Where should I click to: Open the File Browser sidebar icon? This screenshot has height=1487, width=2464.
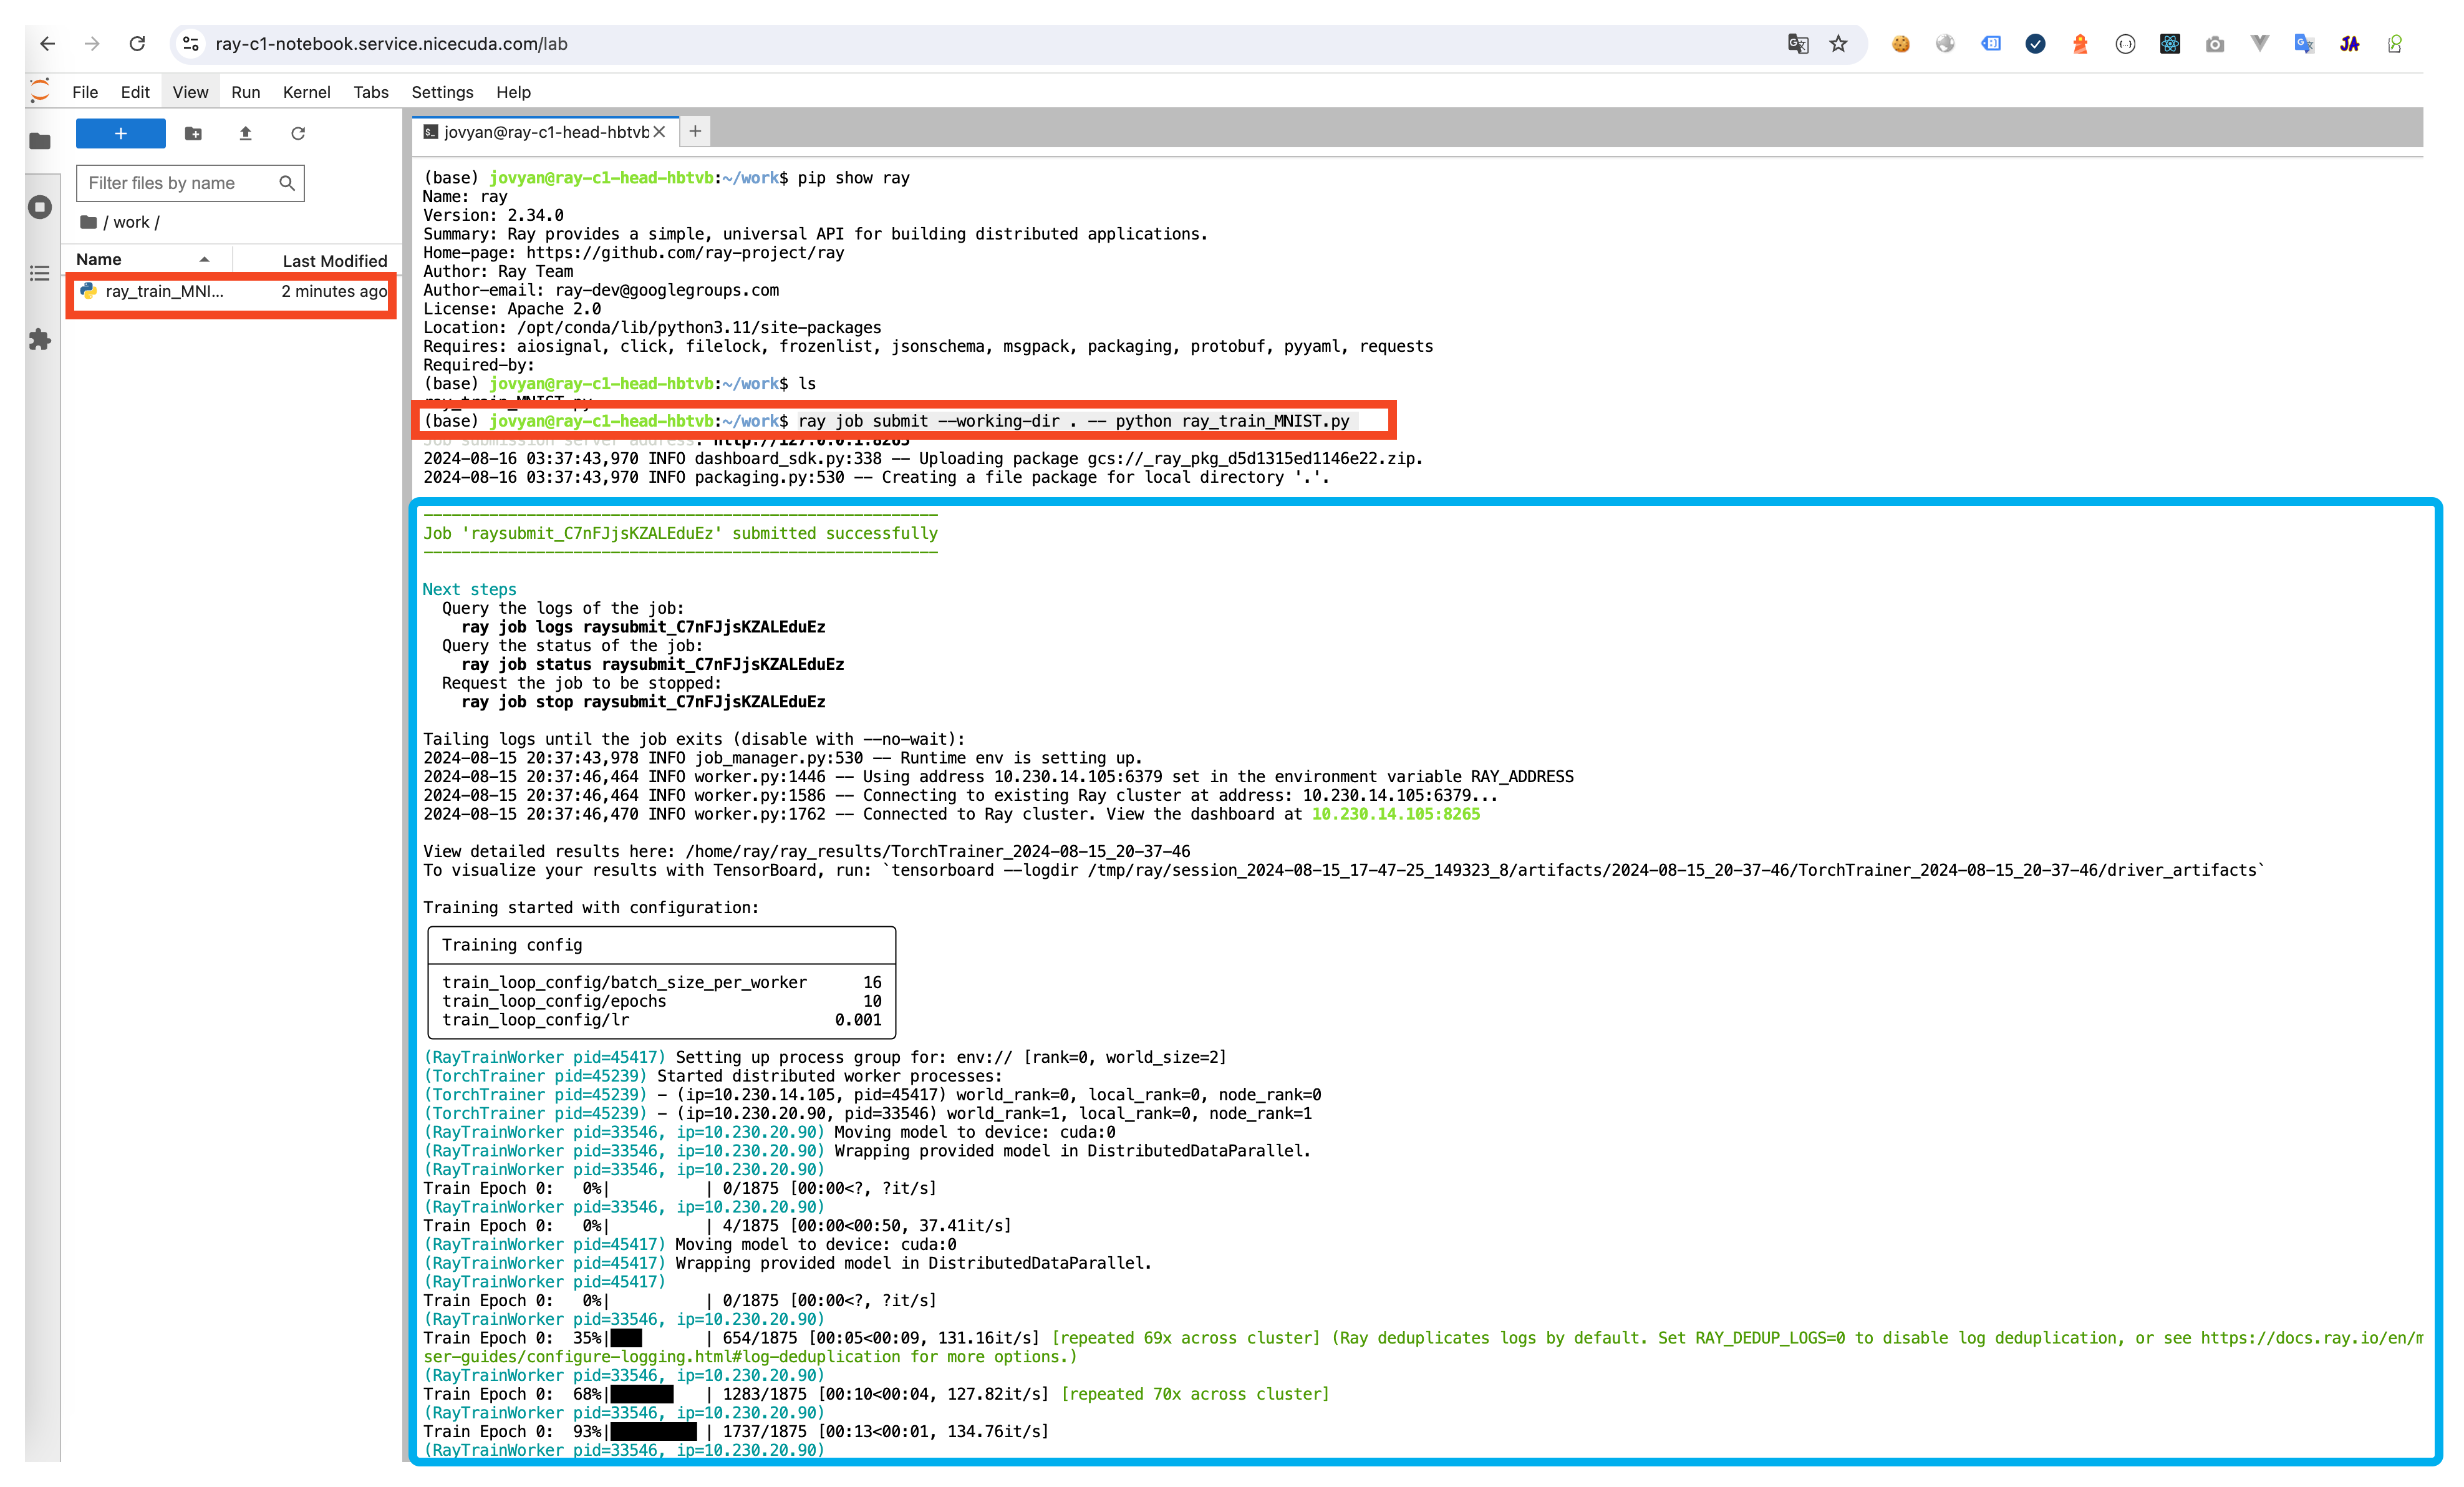point(40,141)
